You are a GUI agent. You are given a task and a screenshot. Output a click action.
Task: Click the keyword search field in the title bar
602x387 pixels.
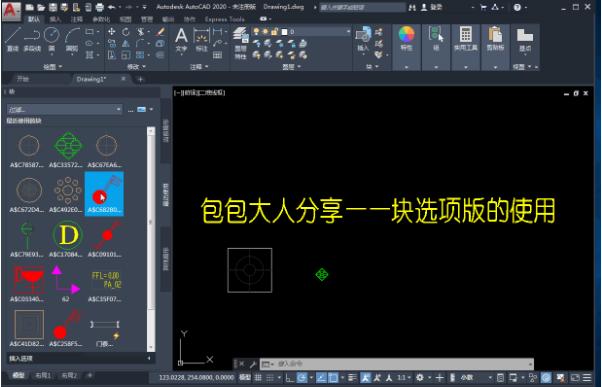(x=362, y=7)
